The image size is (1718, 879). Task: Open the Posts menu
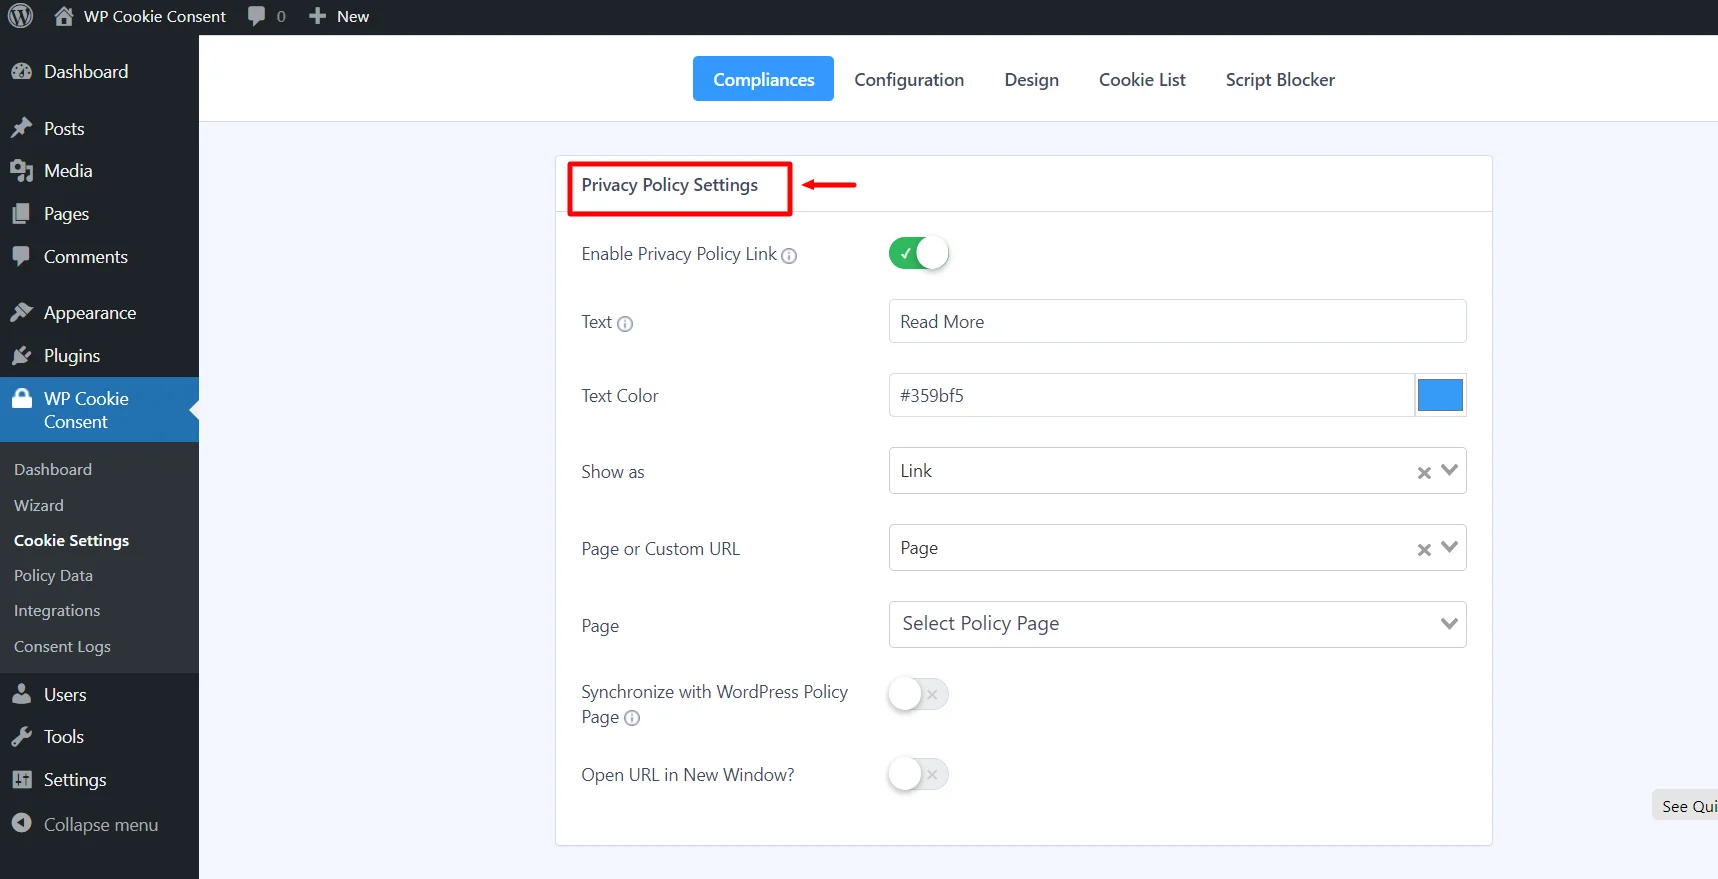pyautogui.click(x=64, y=128)
